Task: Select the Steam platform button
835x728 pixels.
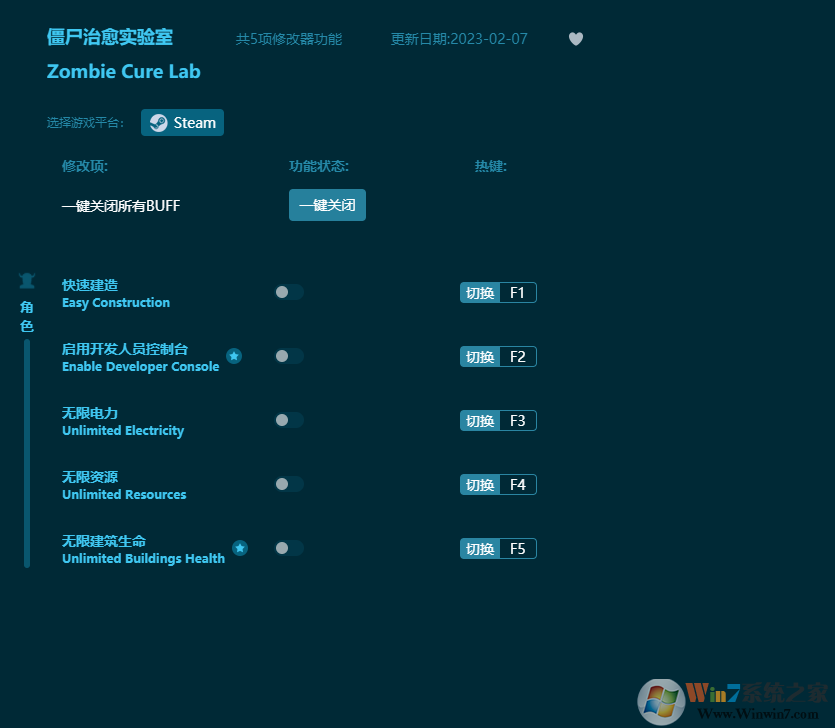Action: click(182, 122)
